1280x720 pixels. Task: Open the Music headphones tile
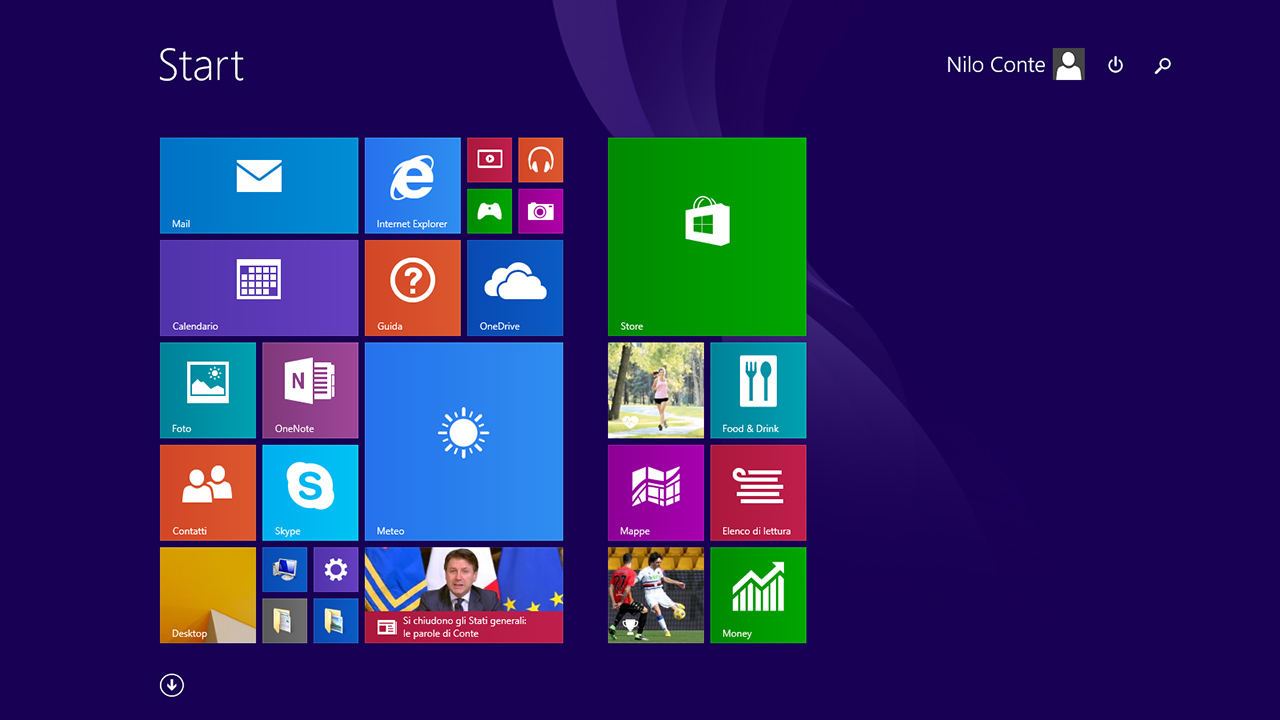point(540,160)
